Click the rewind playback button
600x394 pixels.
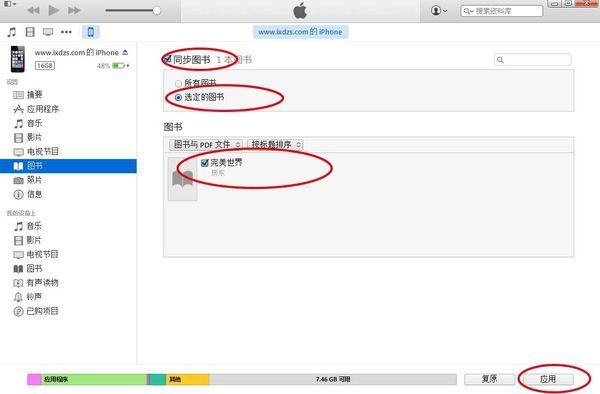pyautogui.click(x=33, y=10)
